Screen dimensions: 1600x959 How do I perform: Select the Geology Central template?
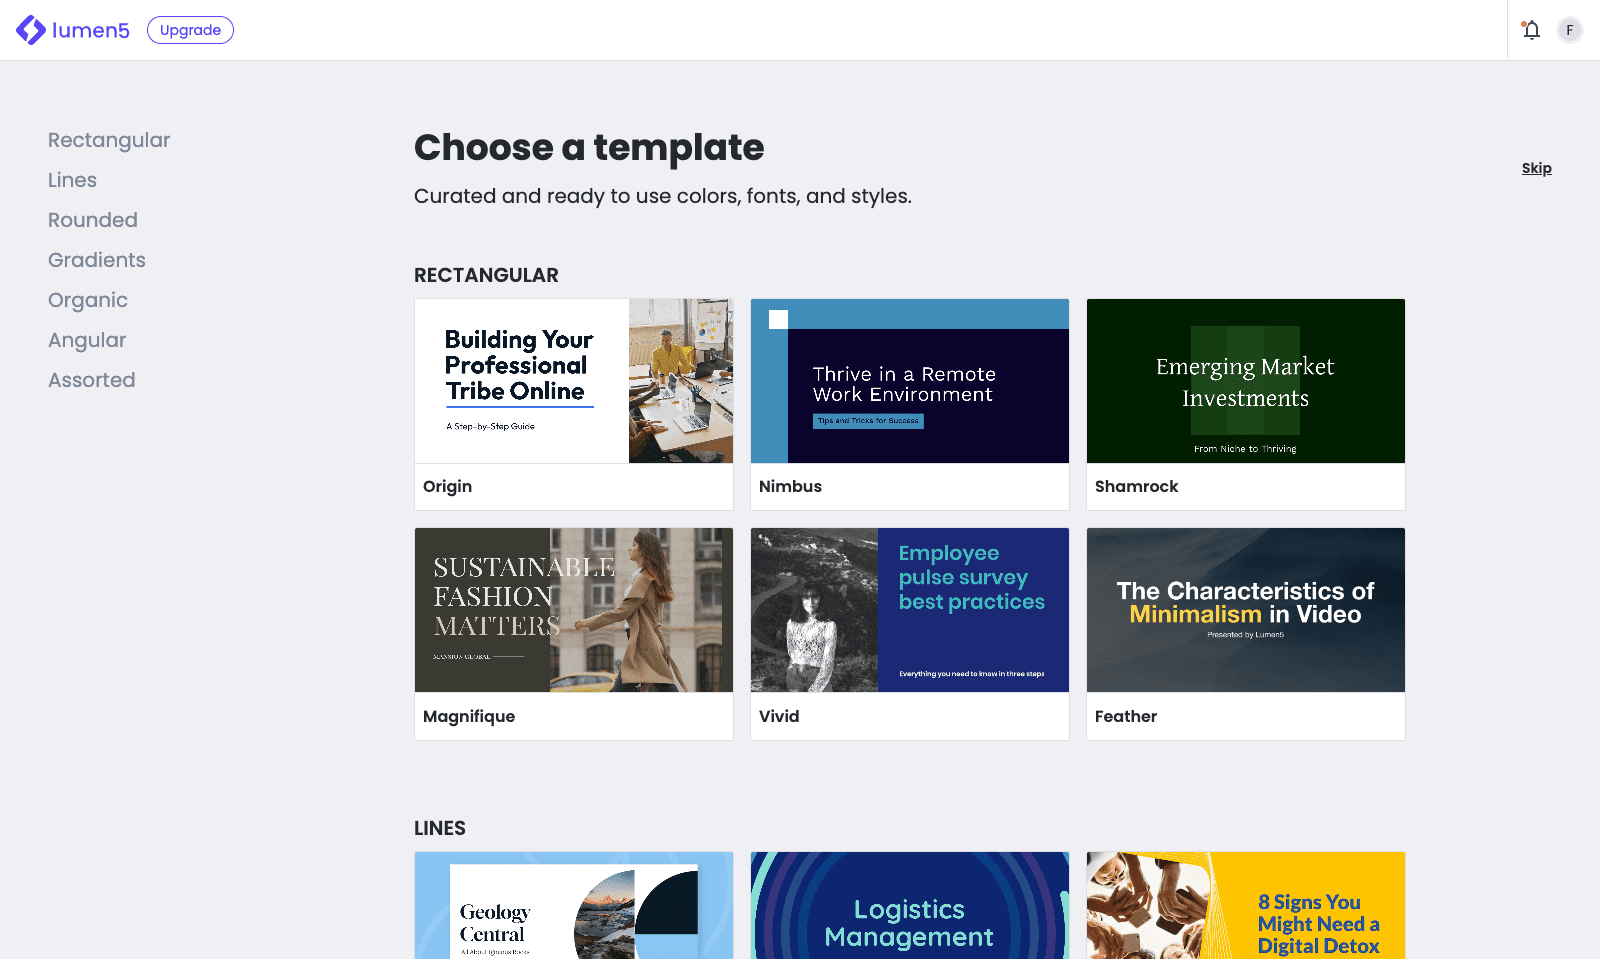(574, 906)
